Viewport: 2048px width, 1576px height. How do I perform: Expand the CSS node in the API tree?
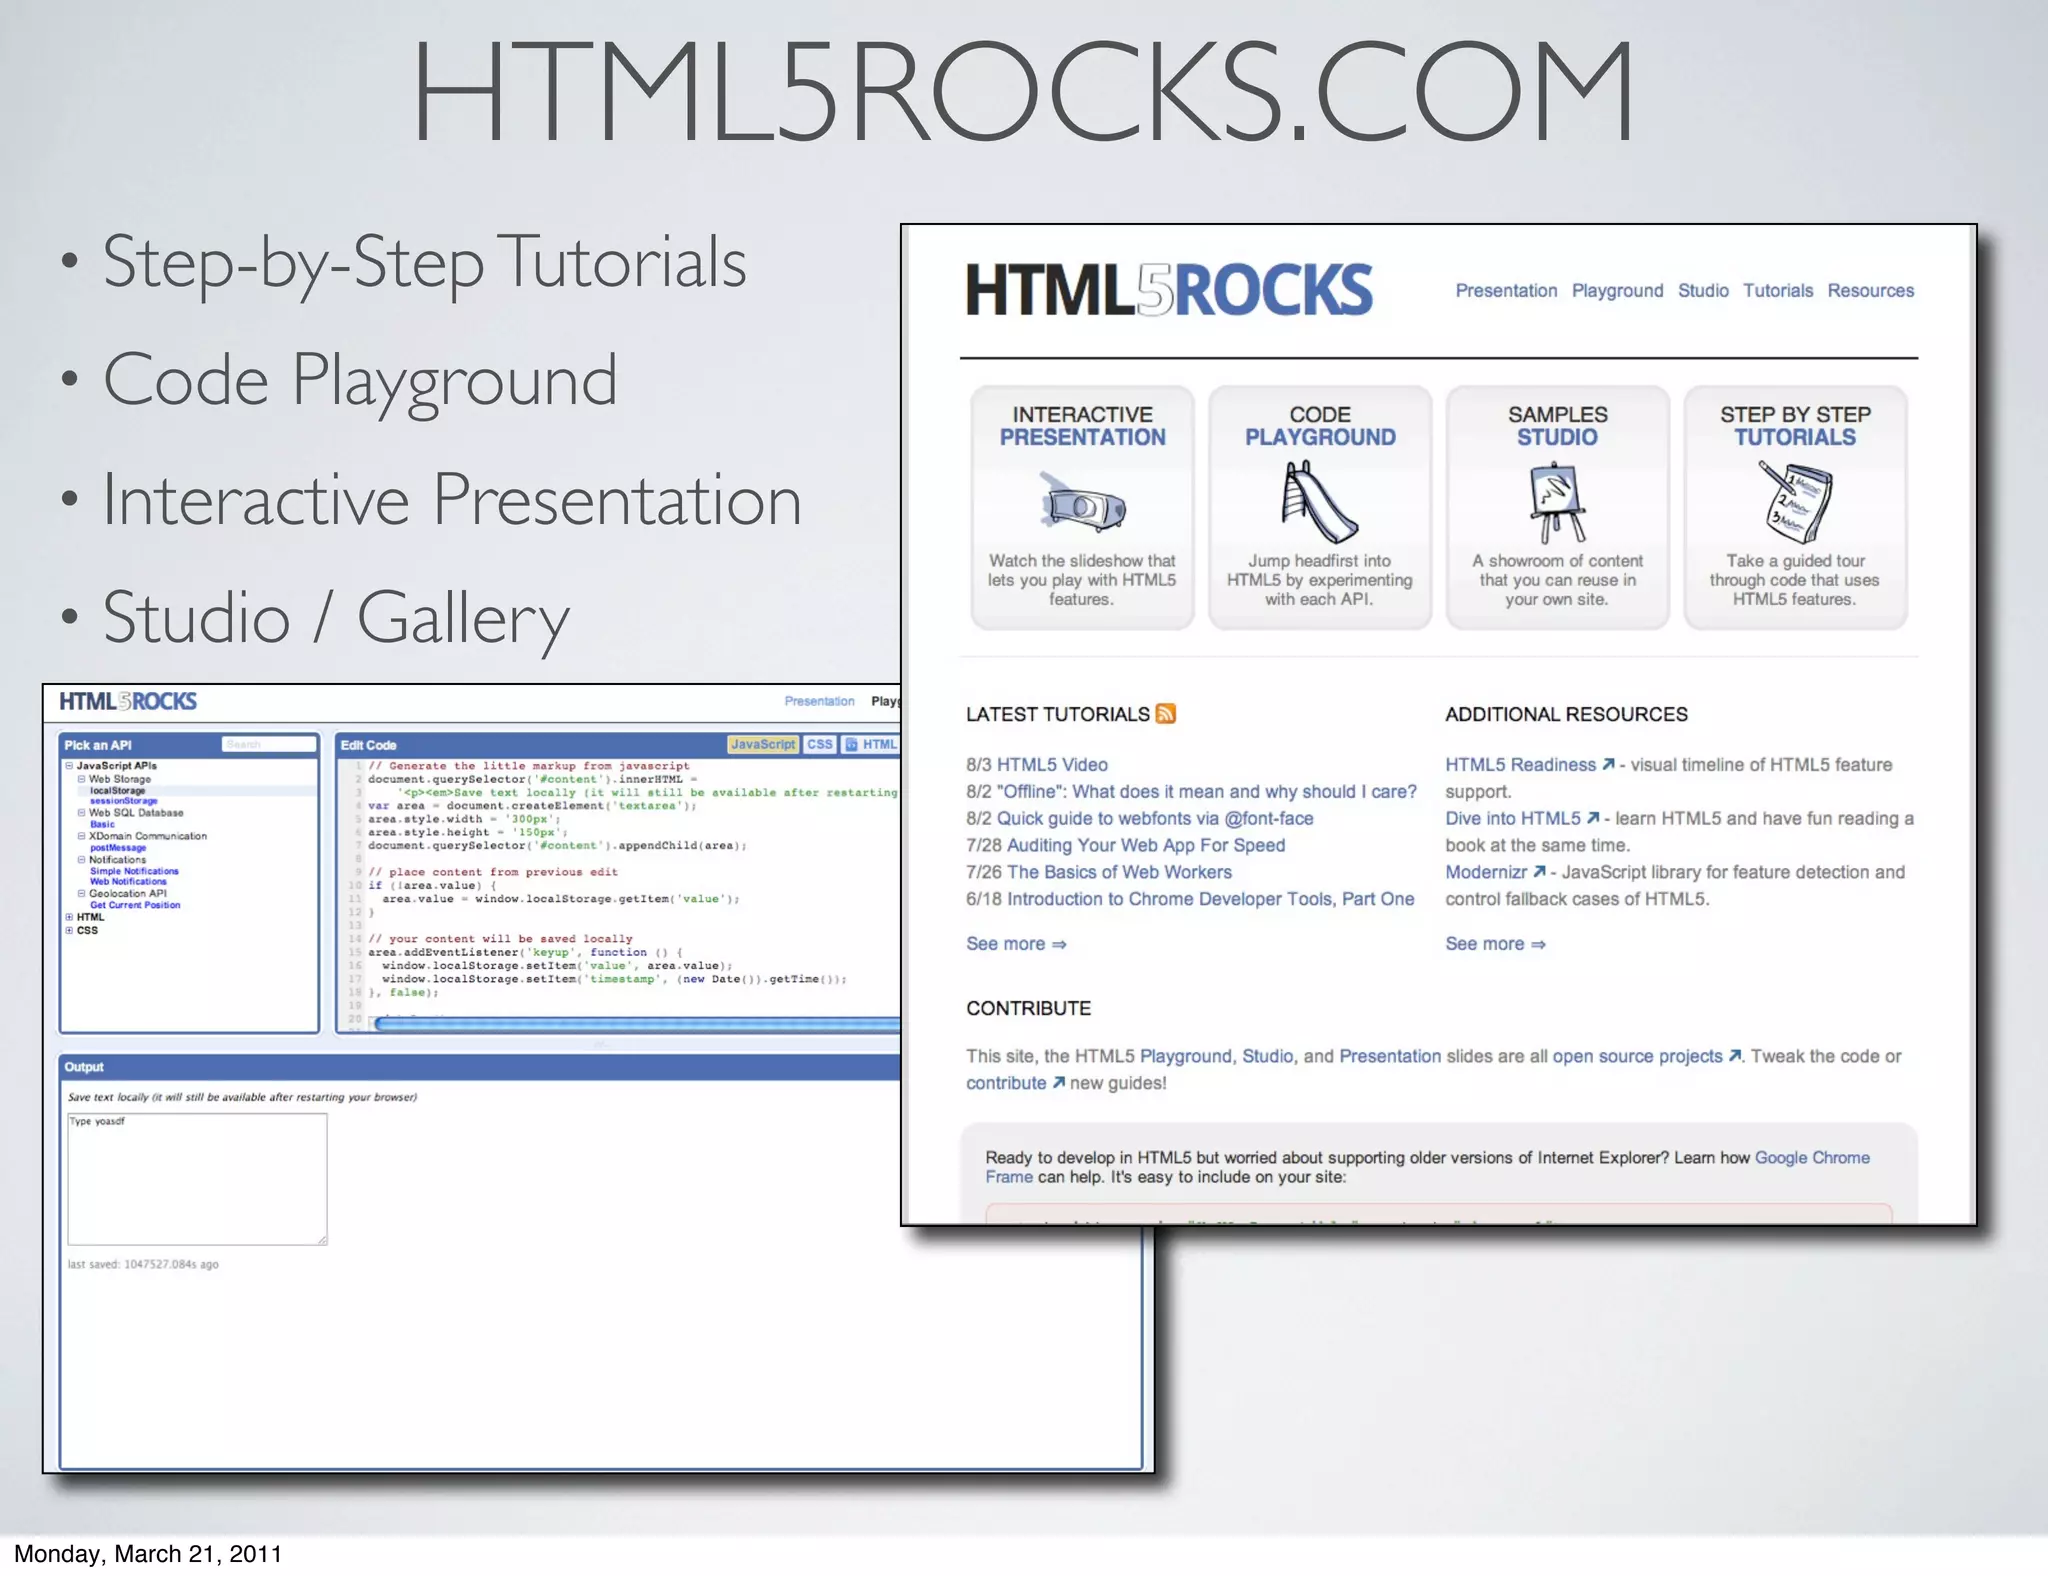tap(69, 930)
